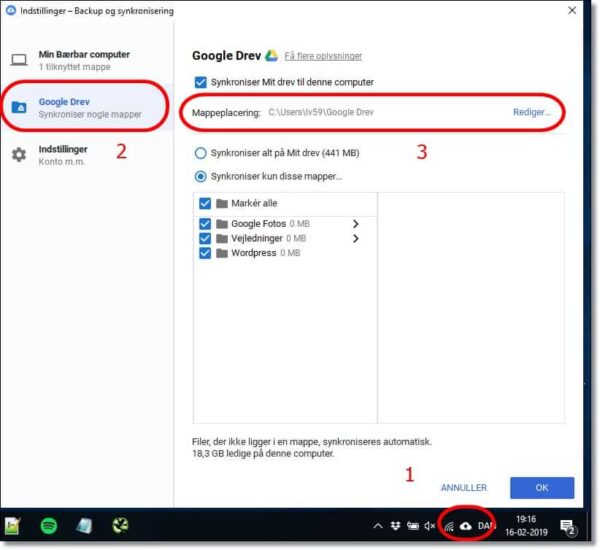This screenshot has width=600, height=550.
Task: Click the Wordpress folder icon
Action: 222,253
